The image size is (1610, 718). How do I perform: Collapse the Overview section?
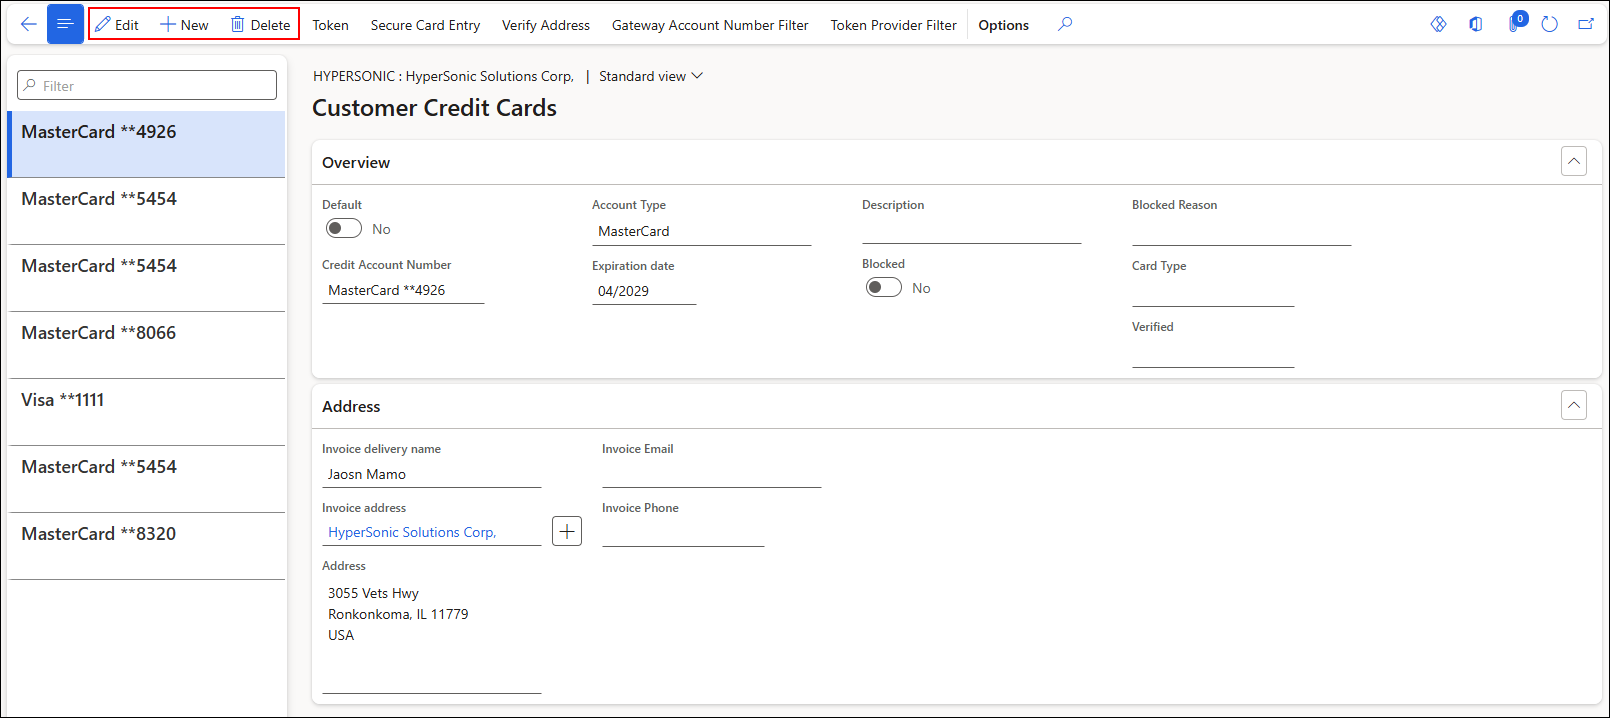point(1574,161)
